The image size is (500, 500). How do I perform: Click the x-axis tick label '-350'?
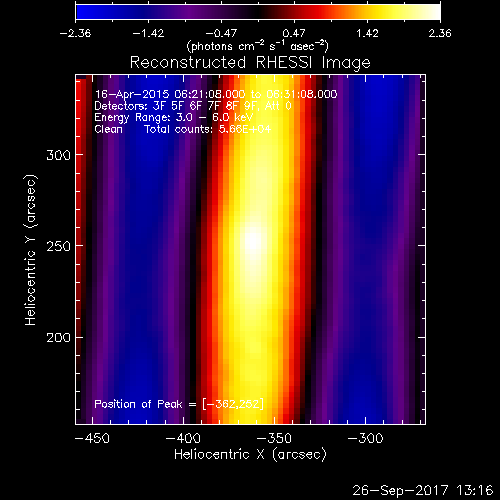[274, 438]
